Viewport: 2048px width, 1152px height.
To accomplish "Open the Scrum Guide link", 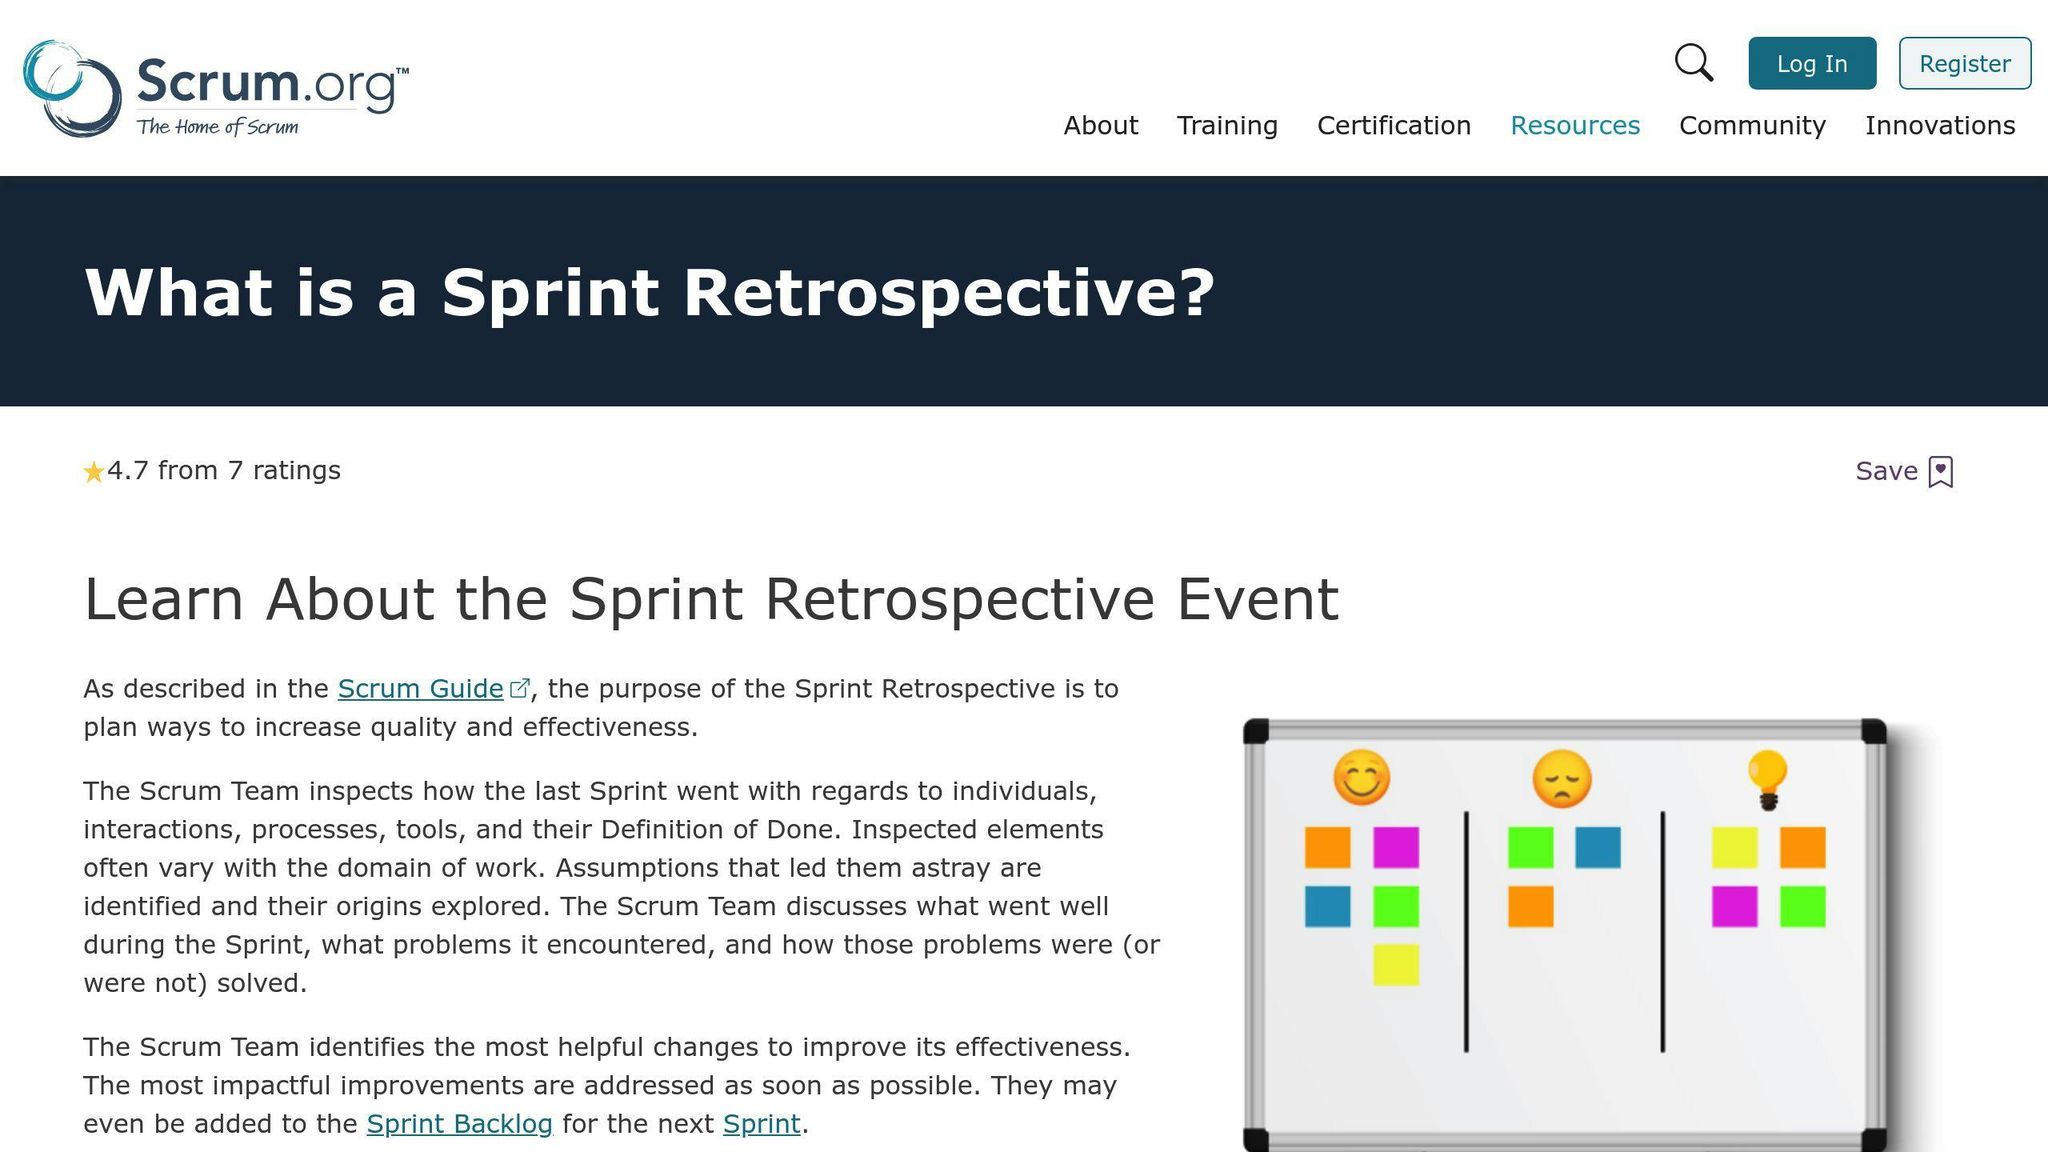I will [421, 688].
